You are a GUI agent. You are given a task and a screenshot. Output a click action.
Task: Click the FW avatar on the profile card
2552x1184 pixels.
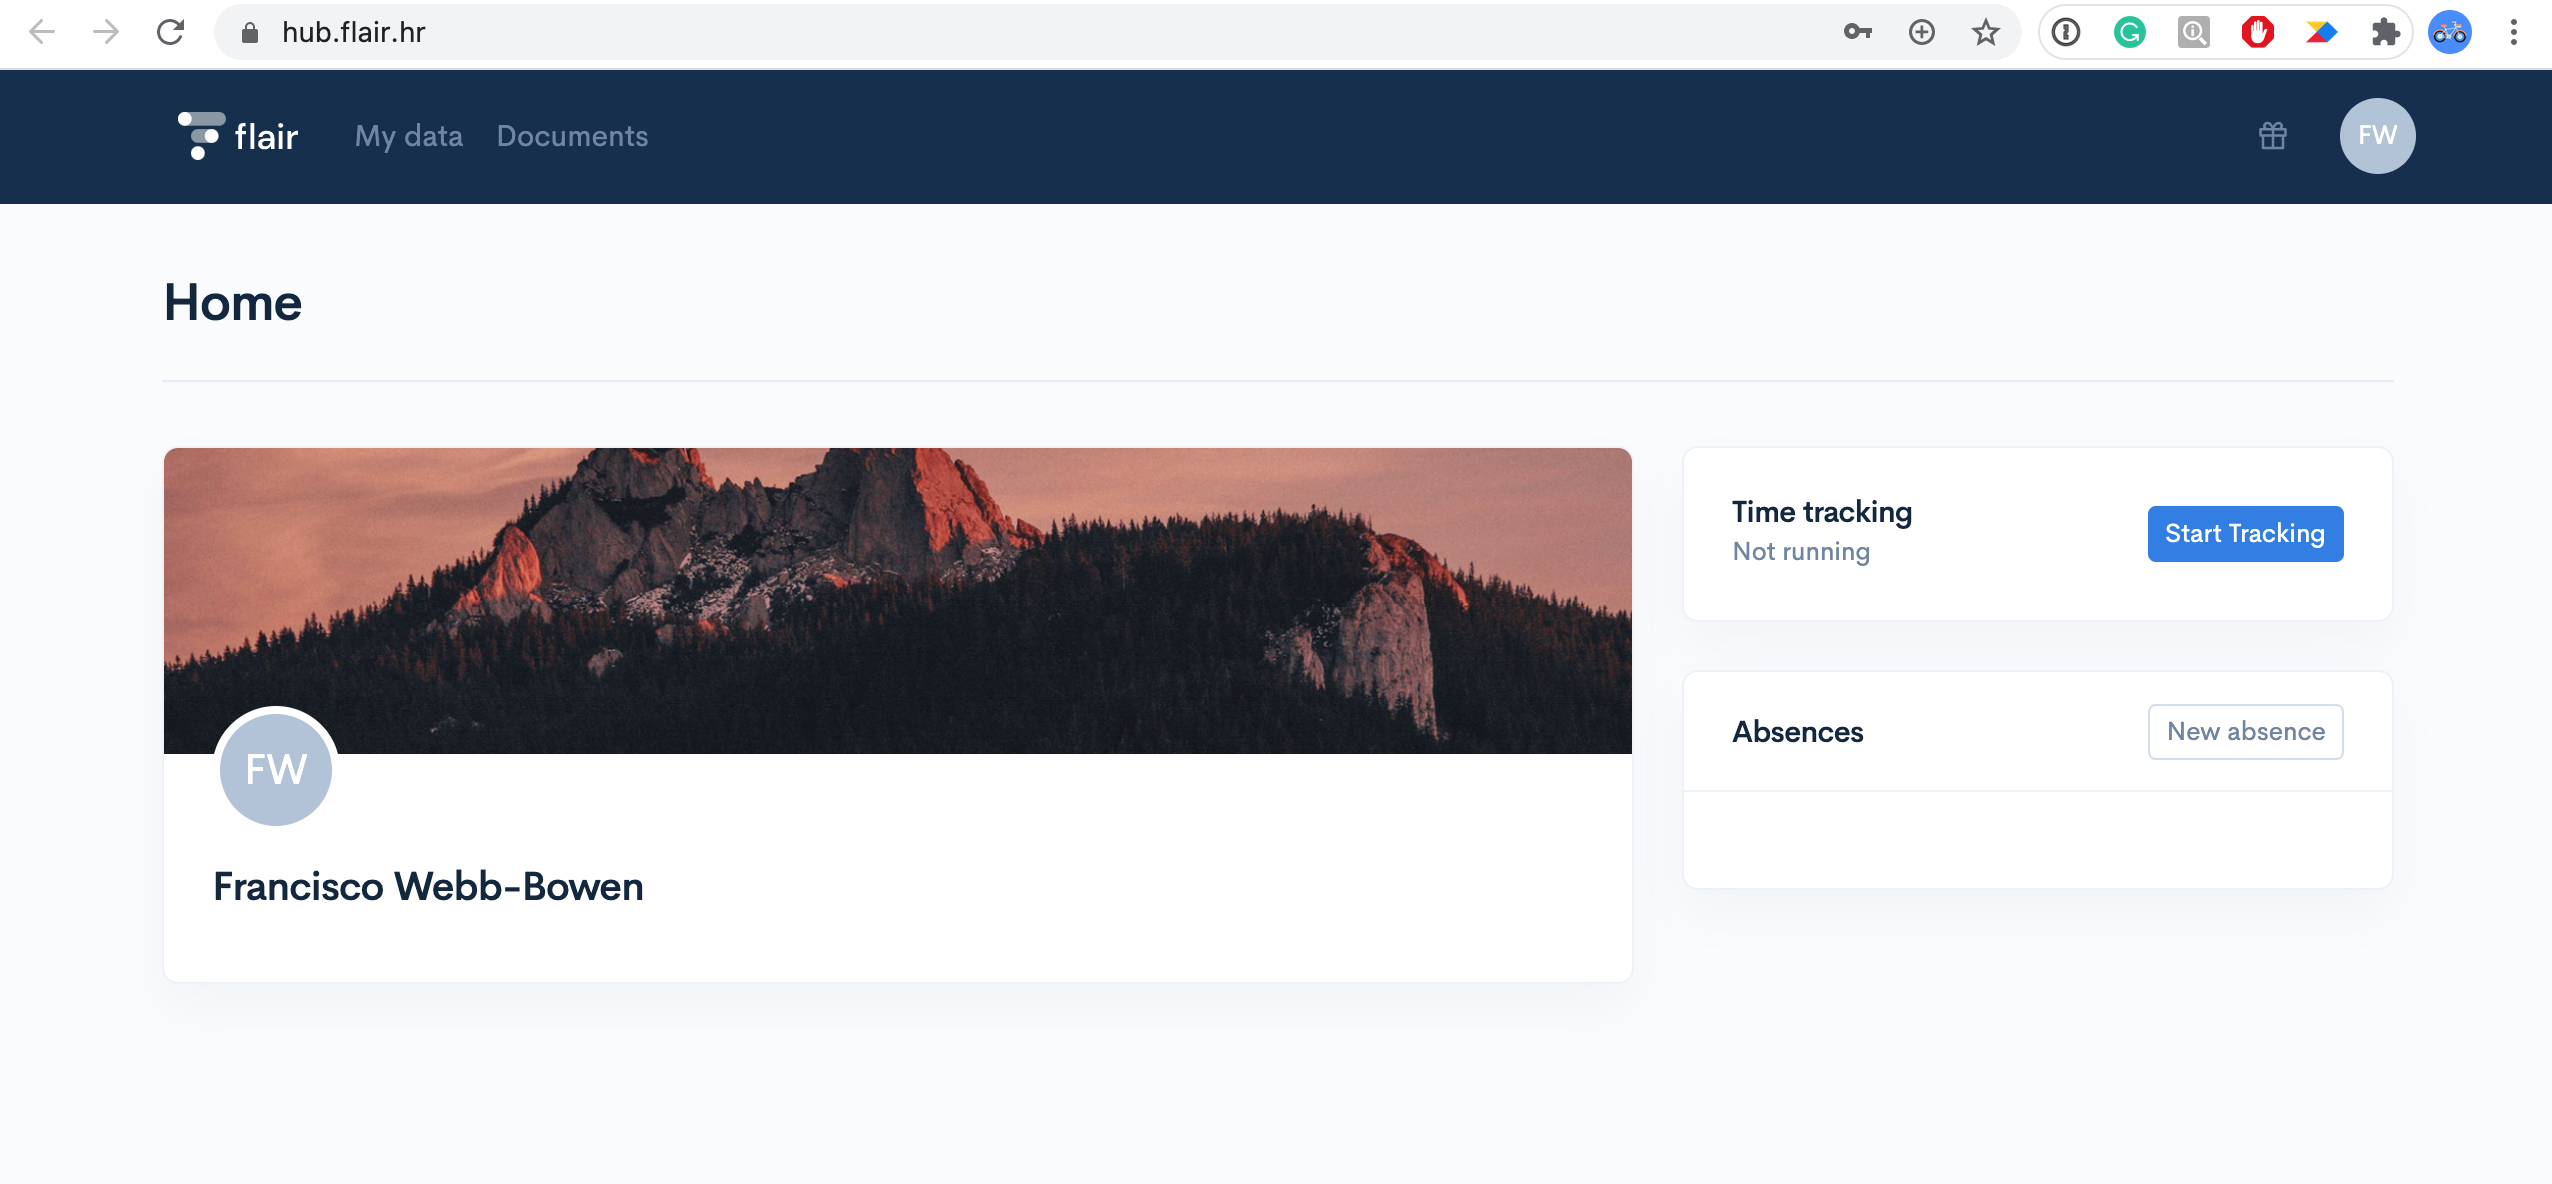(275, 769)
